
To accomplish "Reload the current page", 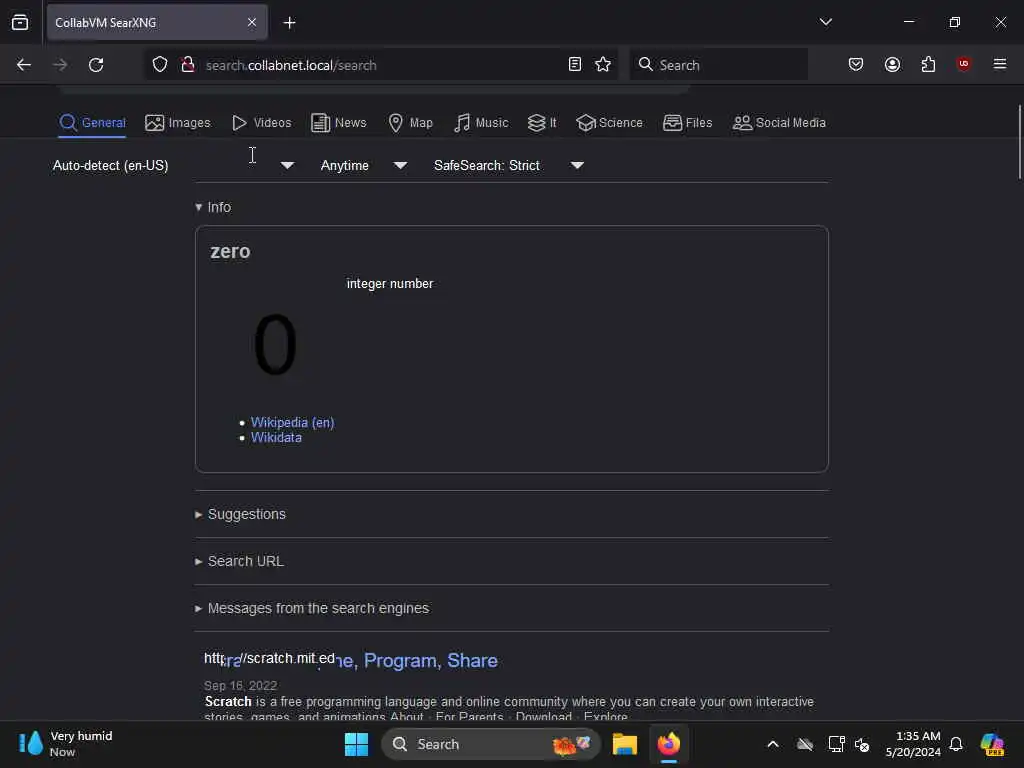I will 96,65.
